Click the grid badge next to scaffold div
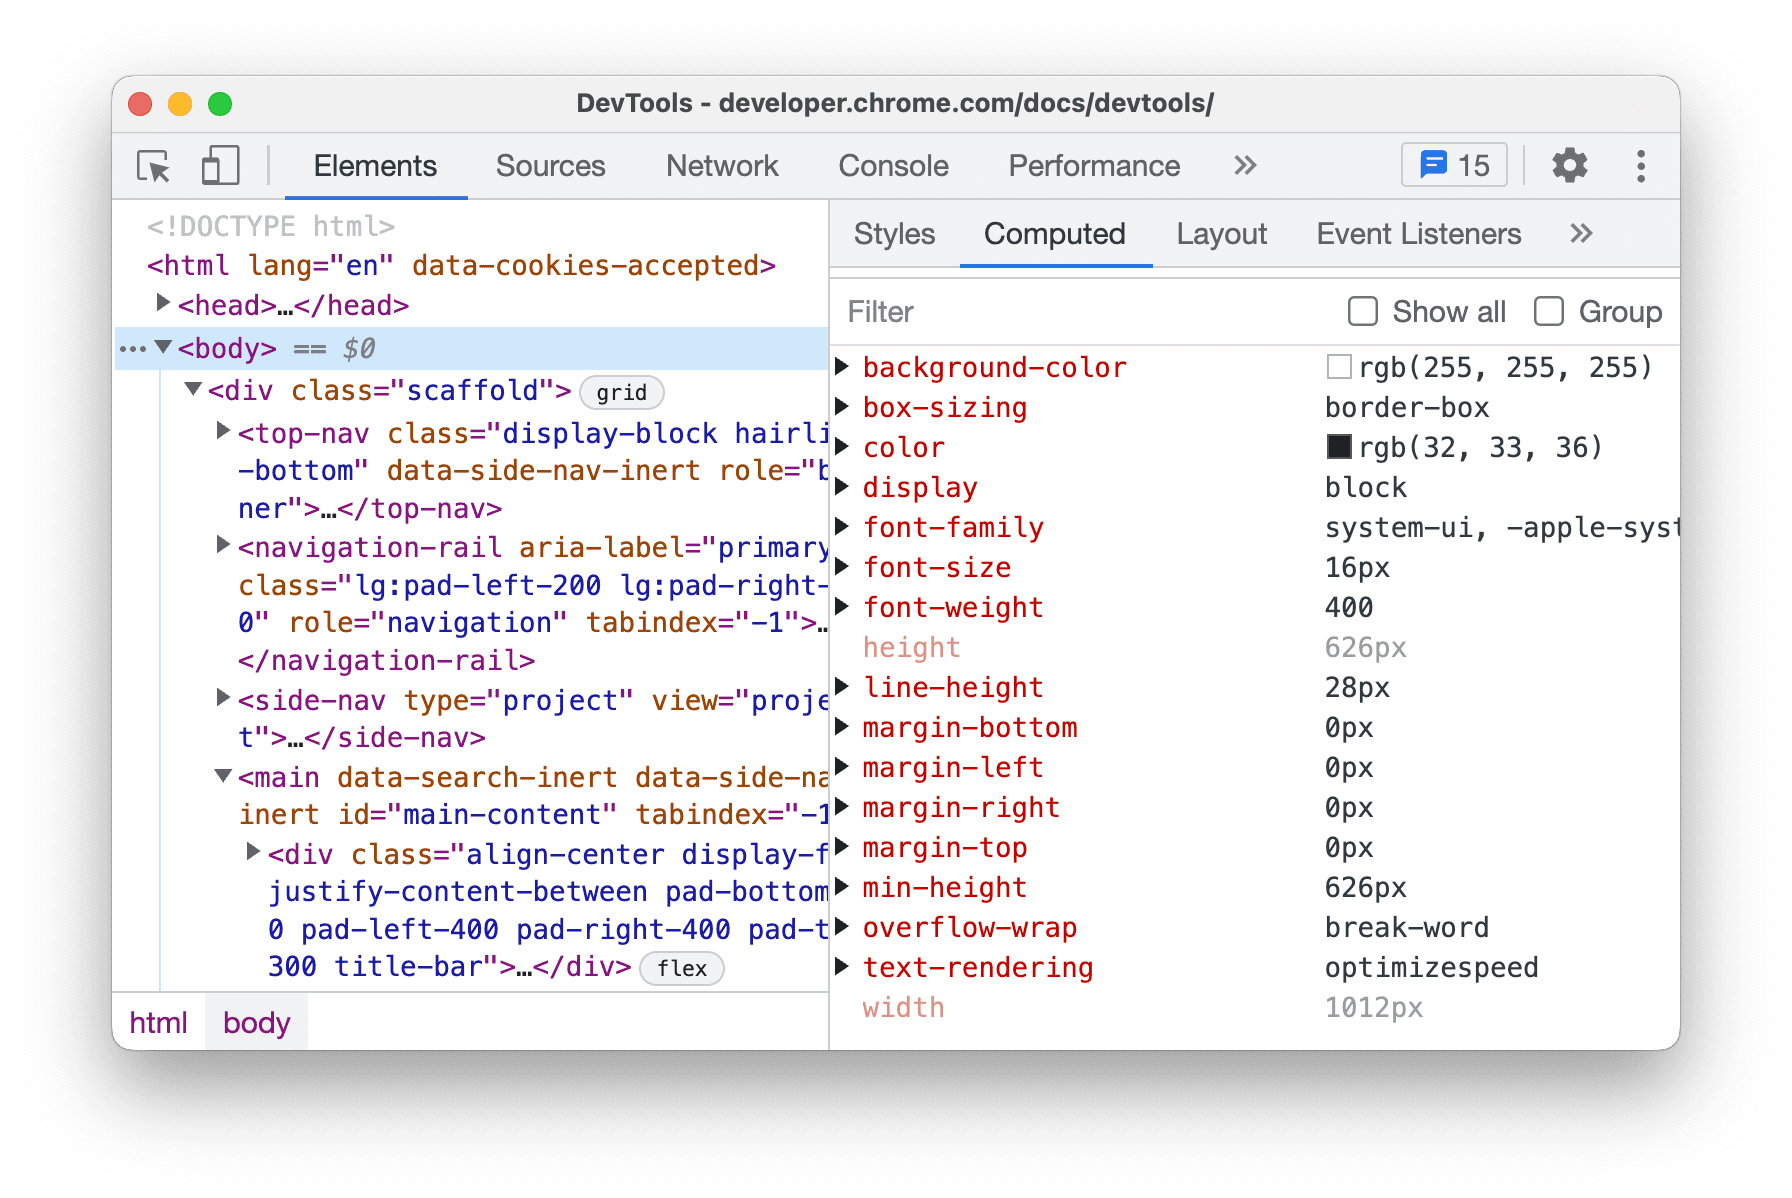 tap(621, 393)
